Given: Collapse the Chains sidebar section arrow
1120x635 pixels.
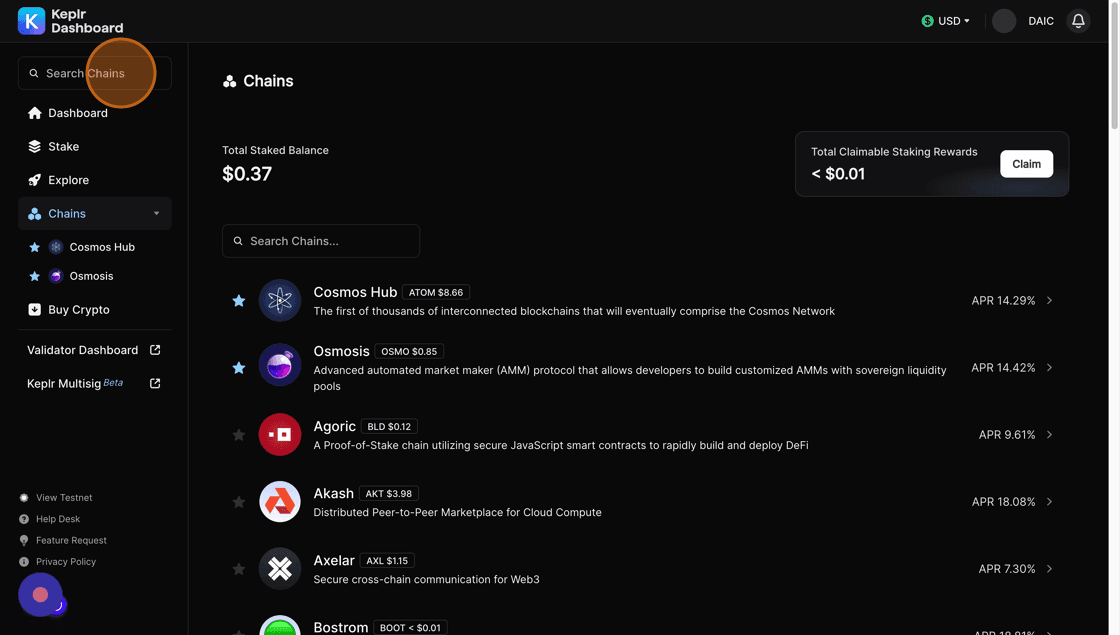Looking at the screenshot, I should point(156,214).
